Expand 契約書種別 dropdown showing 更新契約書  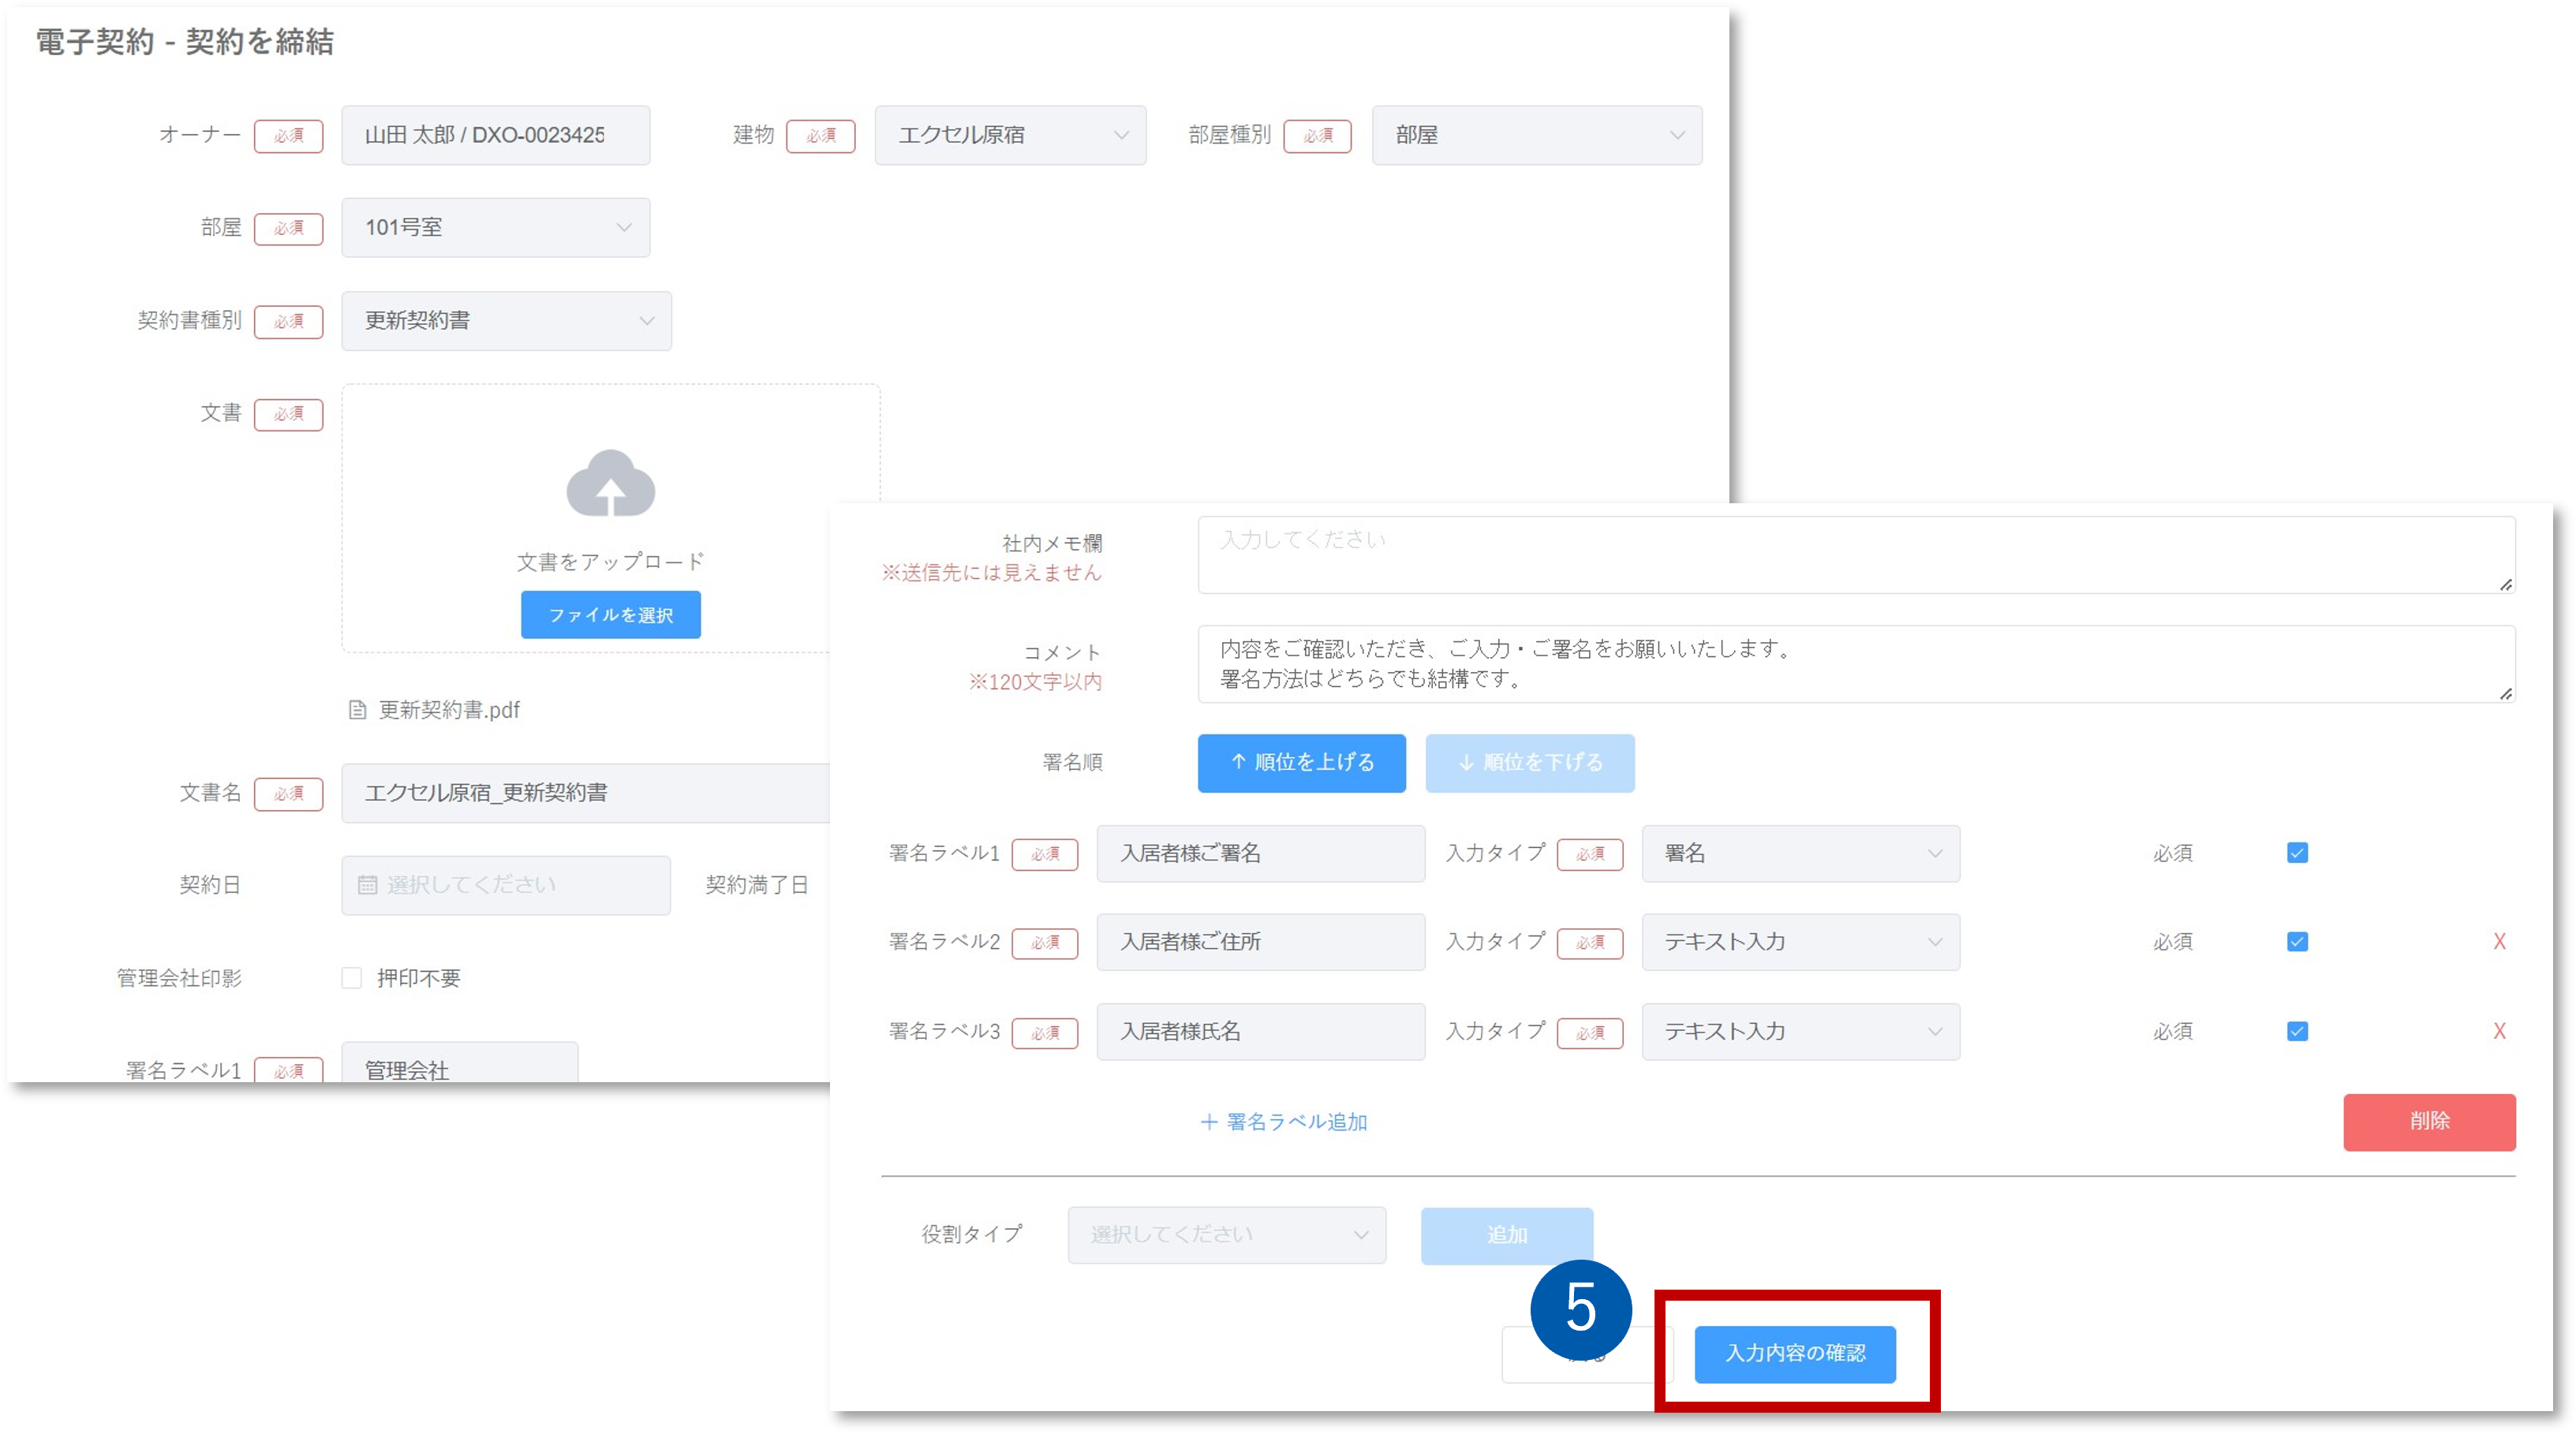[506, 321]
